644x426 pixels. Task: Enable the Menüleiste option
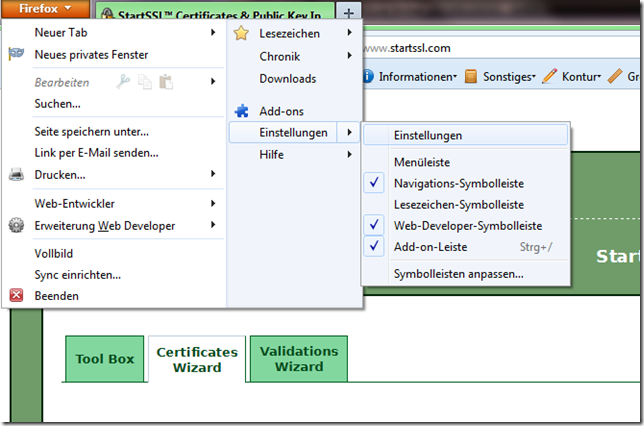click(x=465, y=162)
